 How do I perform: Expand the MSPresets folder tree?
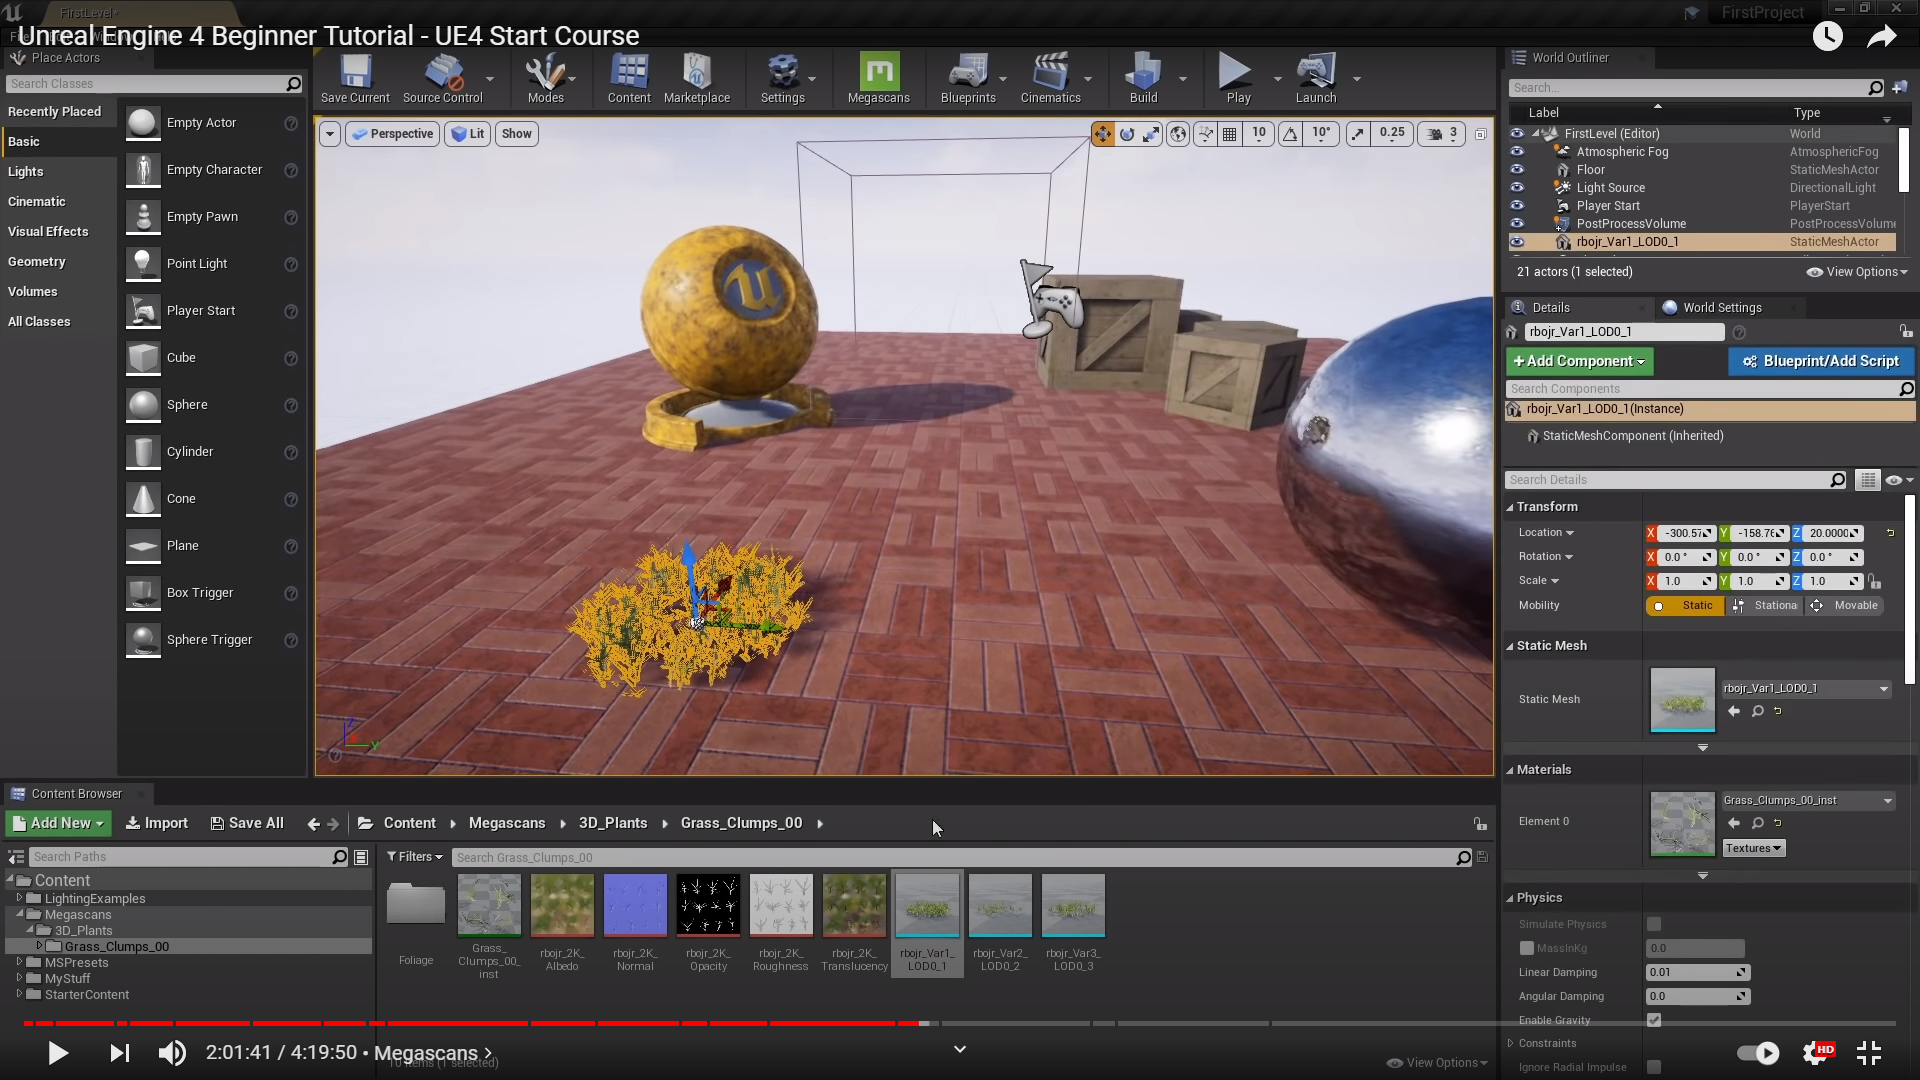click(19, 962)
